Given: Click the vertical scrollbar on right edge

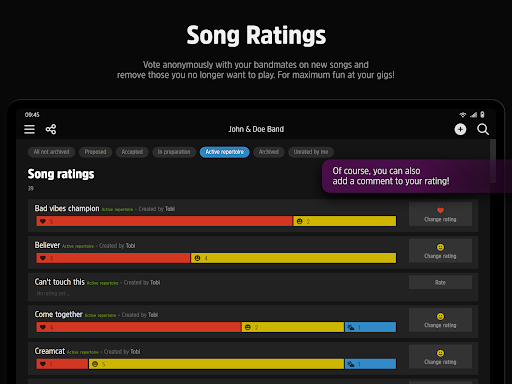Looking at the screenshot, I should [x=493, y=161].
